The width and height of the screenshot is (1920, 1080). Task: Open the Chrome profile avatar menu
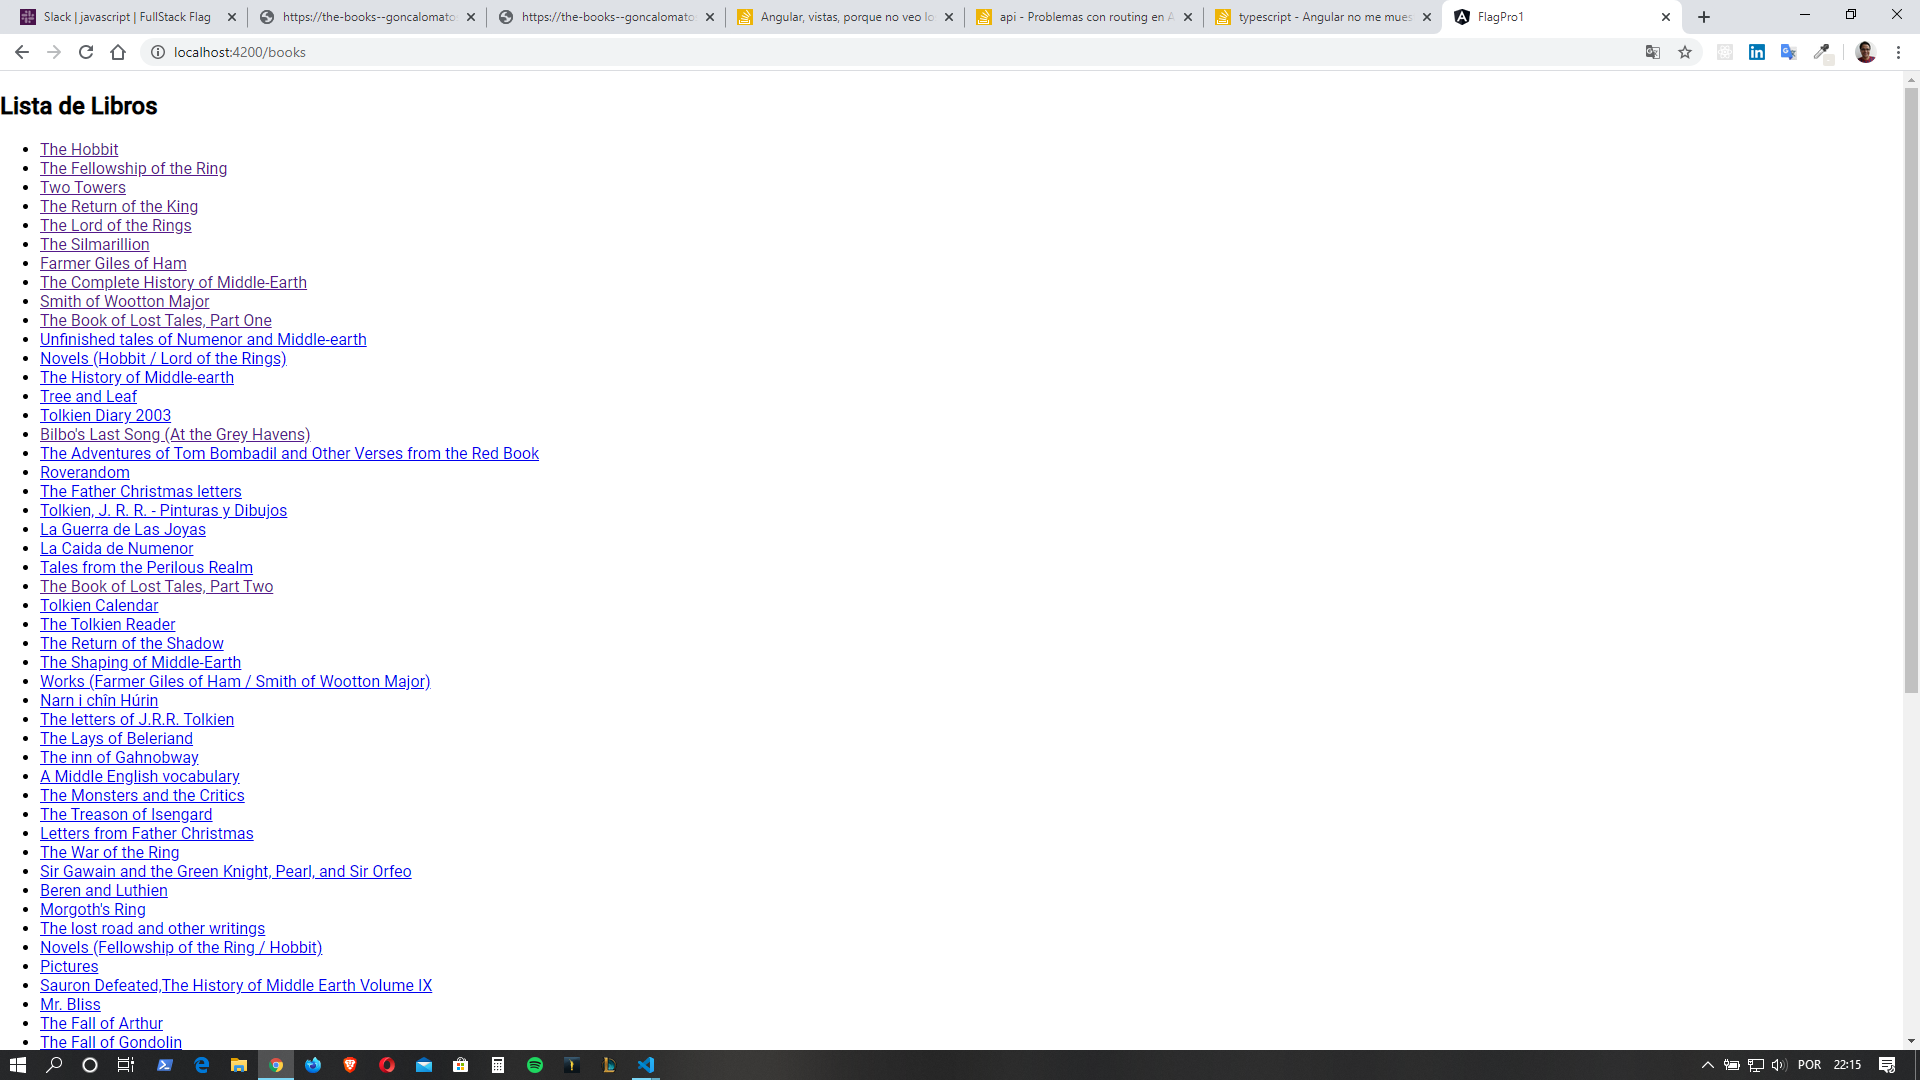(1865, 52)
